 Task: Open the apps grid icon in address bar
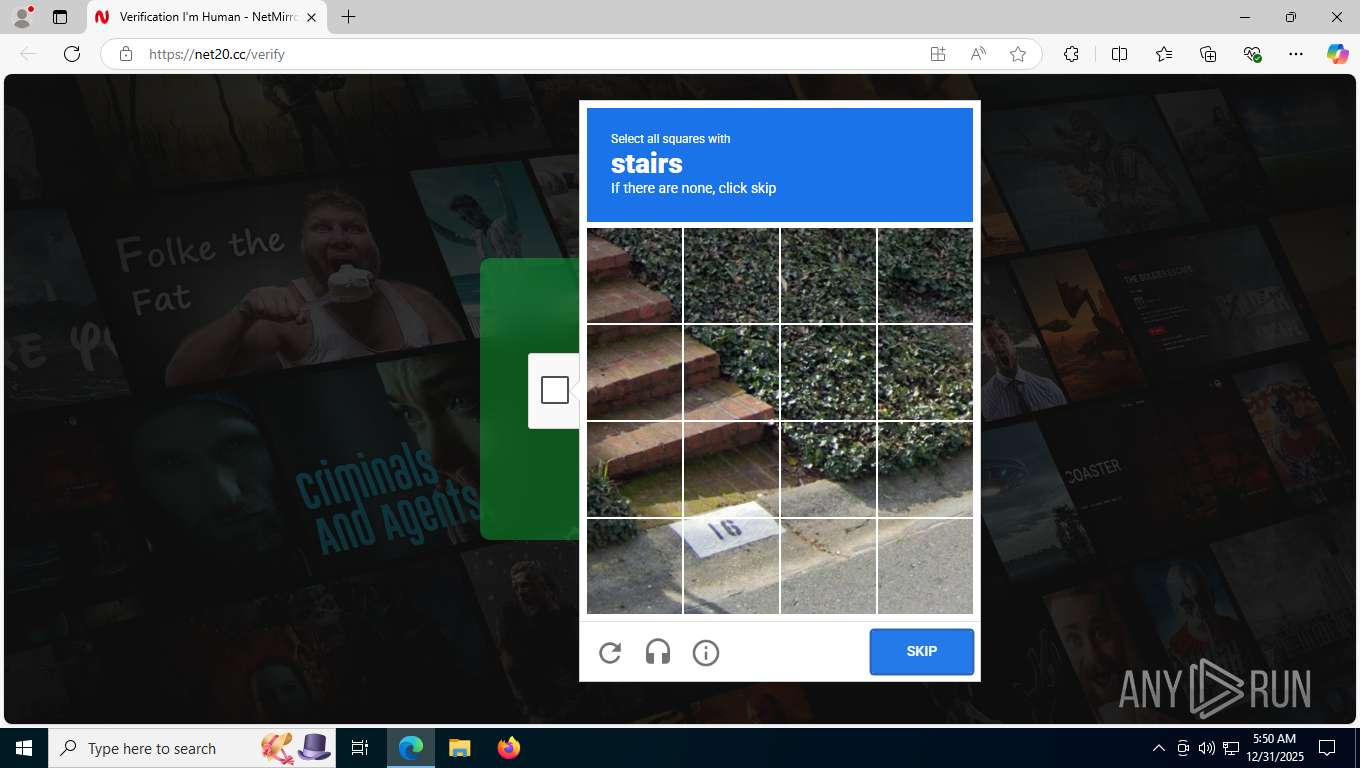click(938, 54)
